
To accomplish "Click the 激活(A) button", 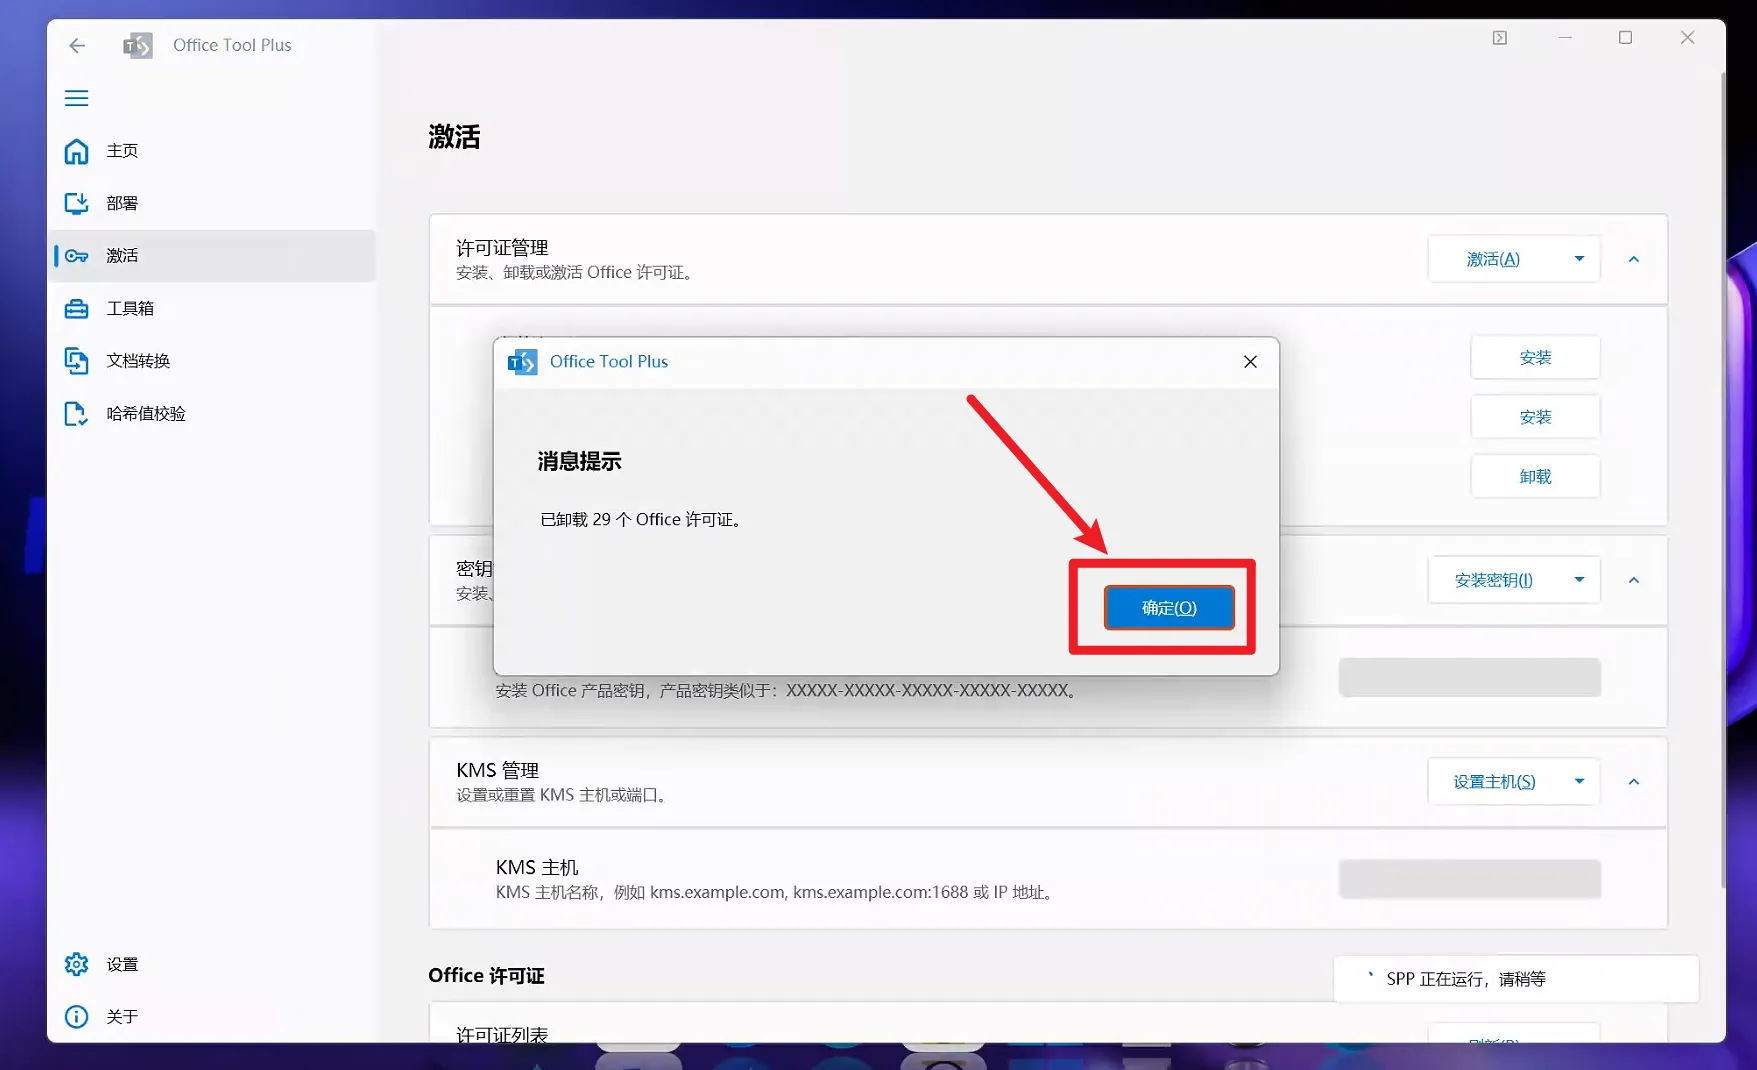I will pyautogui.click(x=1493, y=259).
